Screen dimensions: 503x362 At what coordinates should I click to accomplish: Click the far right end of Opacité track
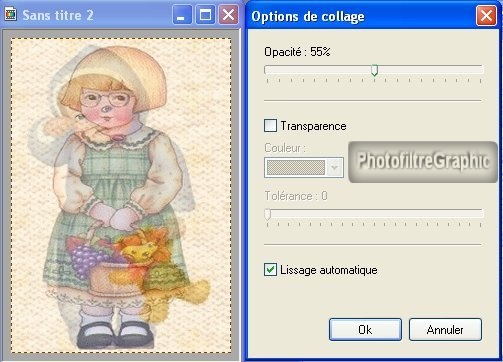click(482, 70)
